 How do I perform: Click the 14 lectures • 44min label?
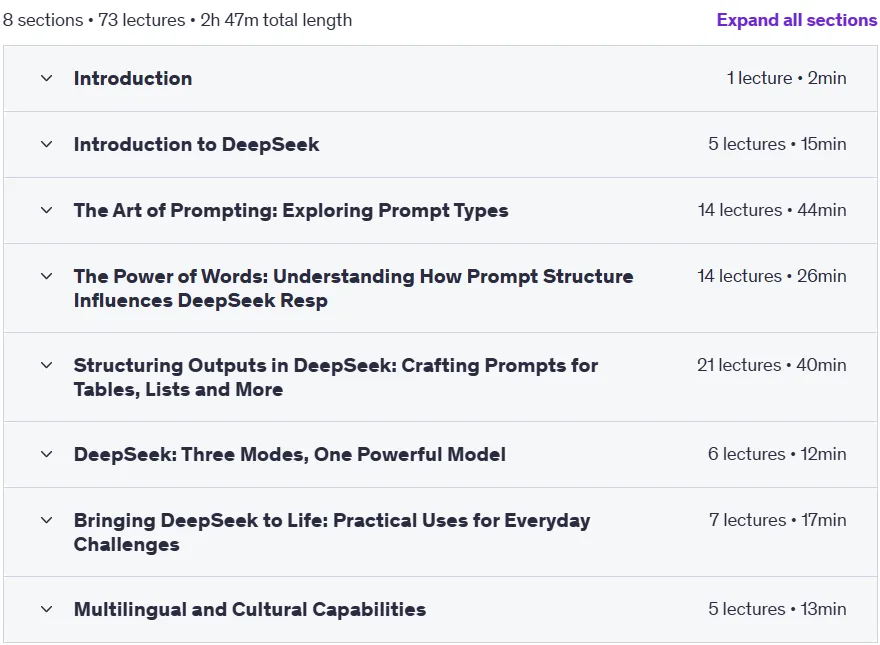772,211
